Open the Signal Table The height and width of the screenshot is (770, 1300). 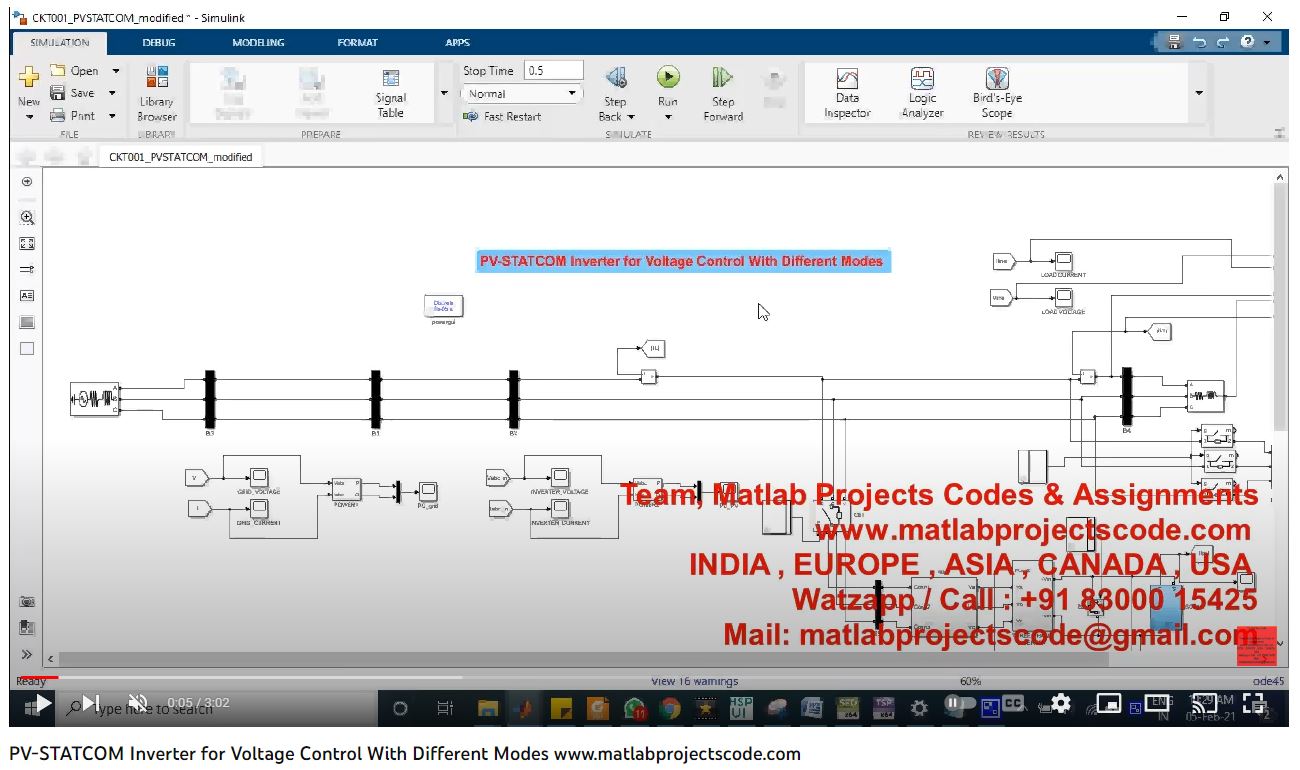[391, 94]
